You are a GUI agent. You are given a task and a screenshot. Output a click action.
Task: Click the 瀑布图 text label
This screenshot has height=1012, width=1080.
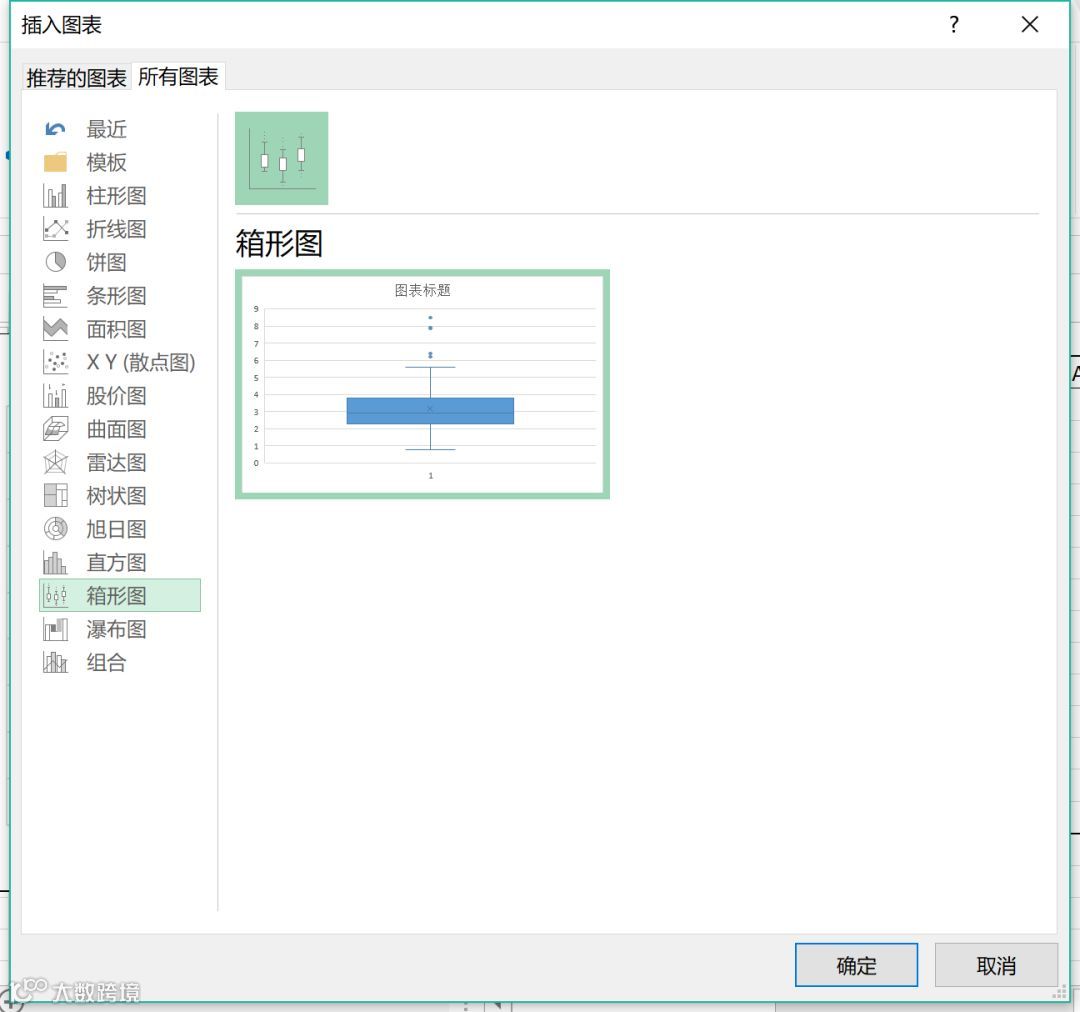click(116, 629)
